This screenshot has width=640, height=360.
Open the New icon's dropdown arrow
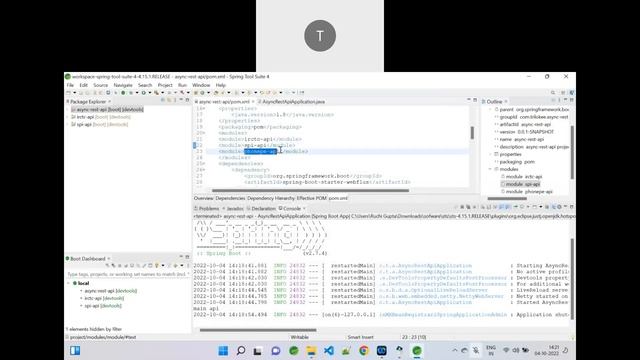(x=75, y=93)
